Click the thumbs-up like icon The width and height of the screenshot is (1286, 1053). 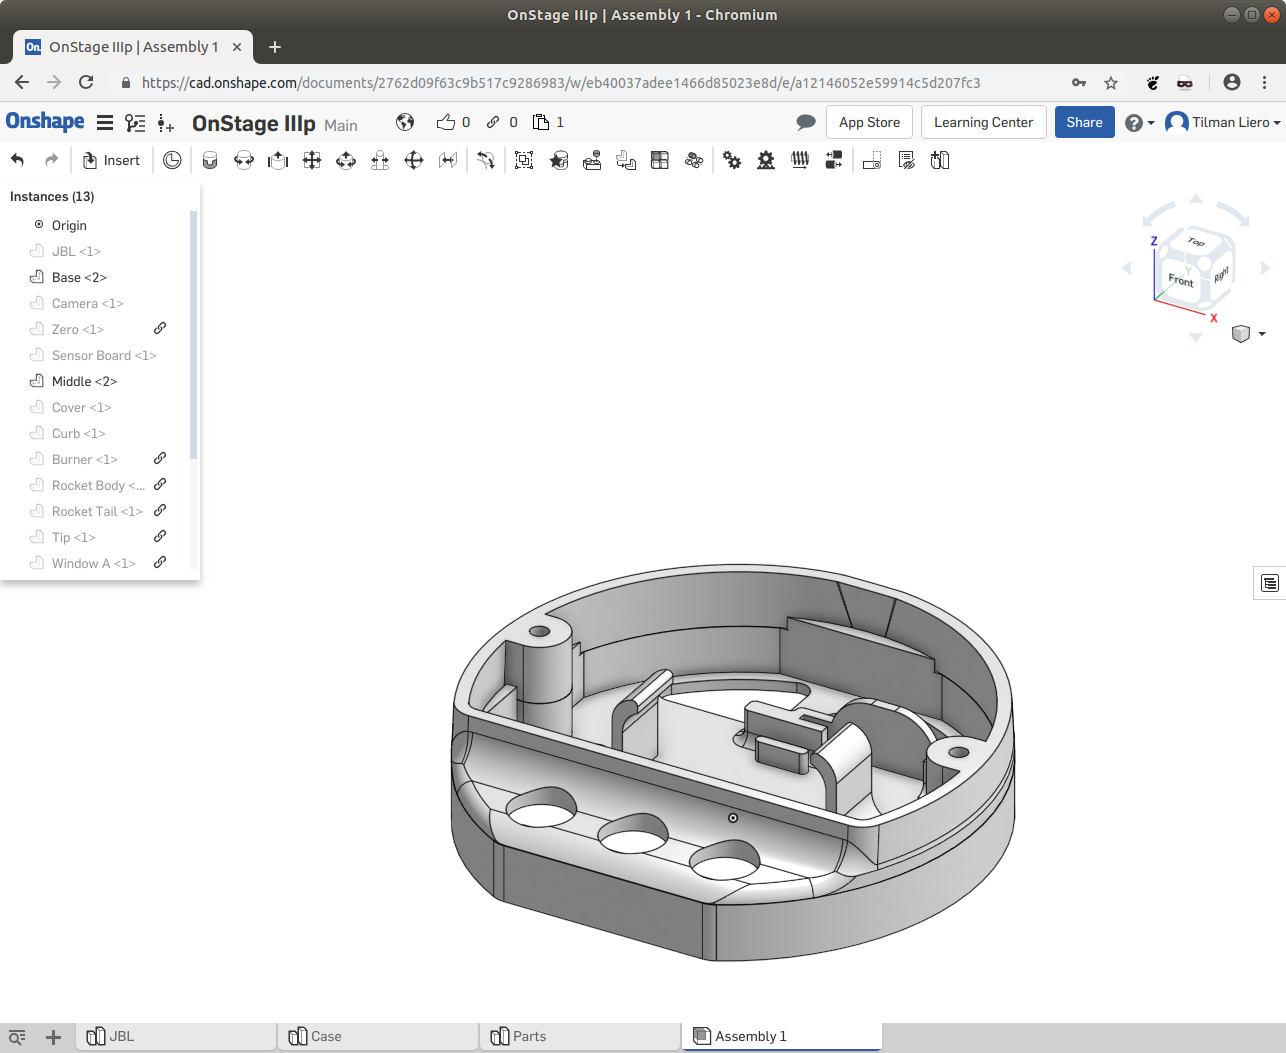(446, 122)
